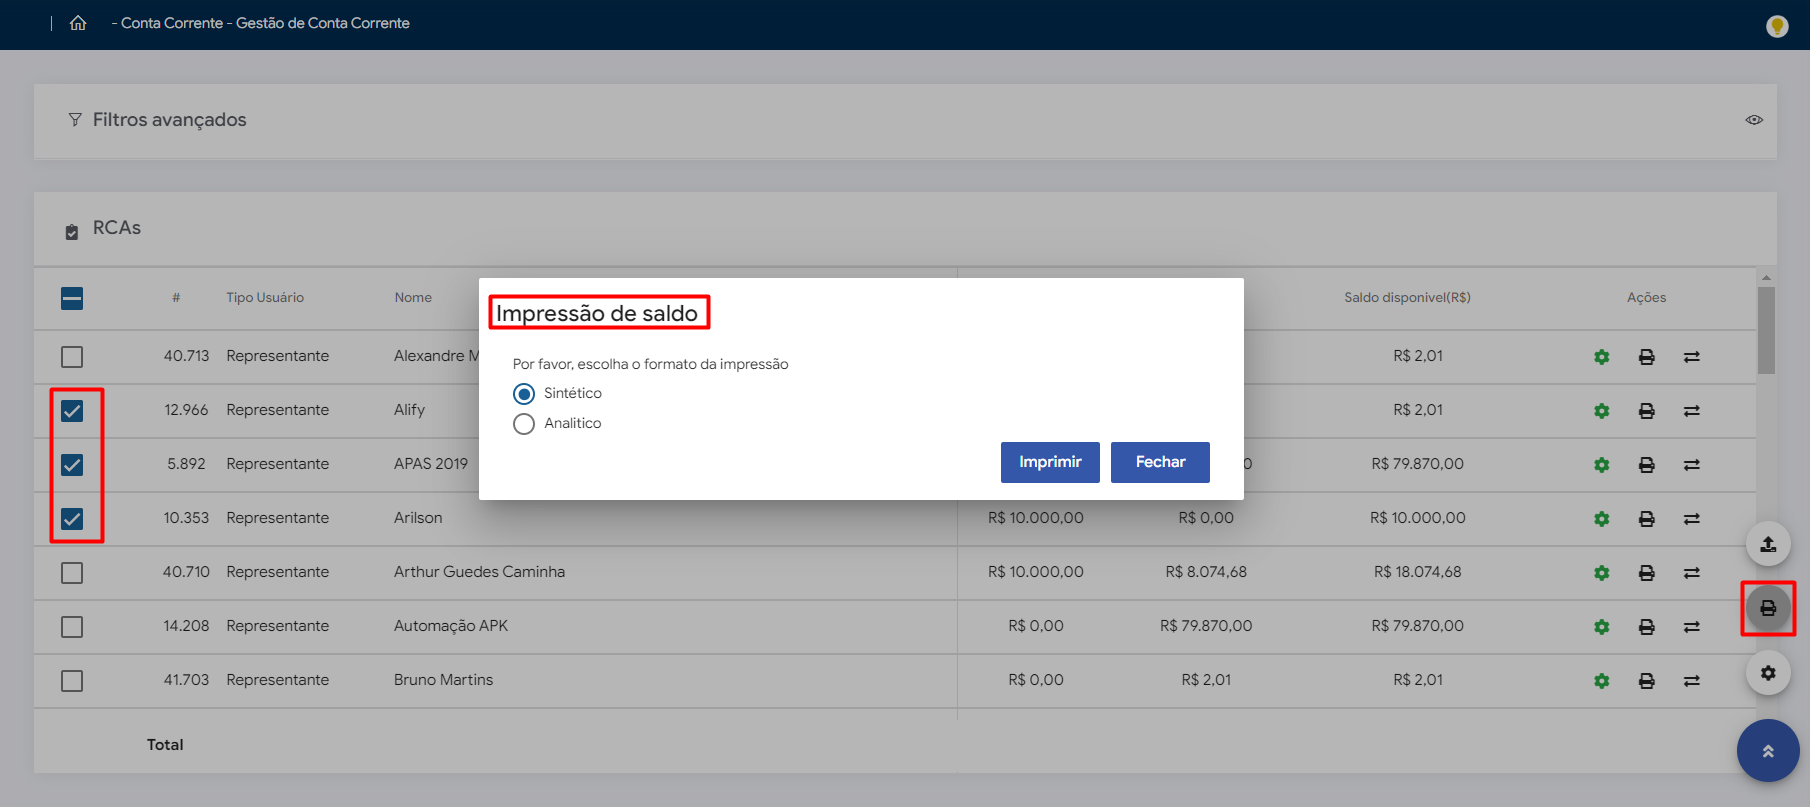1810x807 pixels.
Task: Click the table vertical scrollbar thumb
Action: (x=1766, y=330)
